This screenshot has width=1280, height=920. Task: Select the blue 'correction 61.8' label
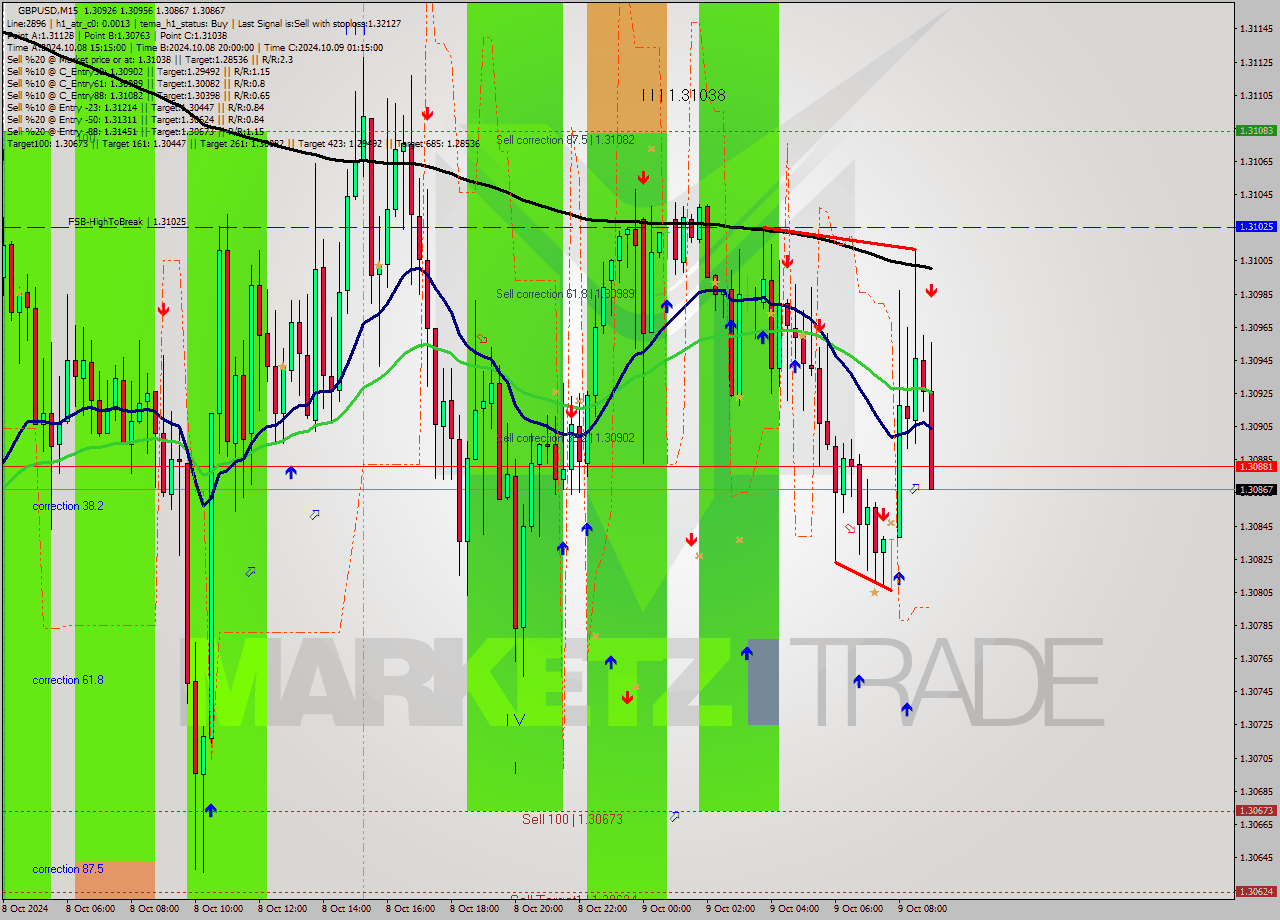coord(67,680)
